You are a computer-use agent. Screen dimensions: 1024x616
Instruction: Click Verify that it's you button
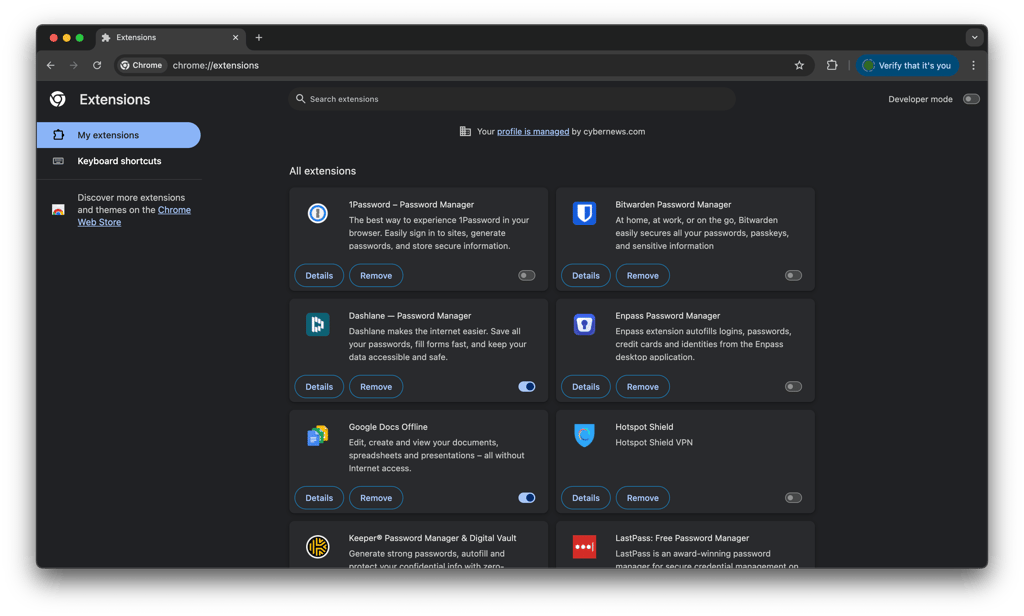click(x=907, y=65)
